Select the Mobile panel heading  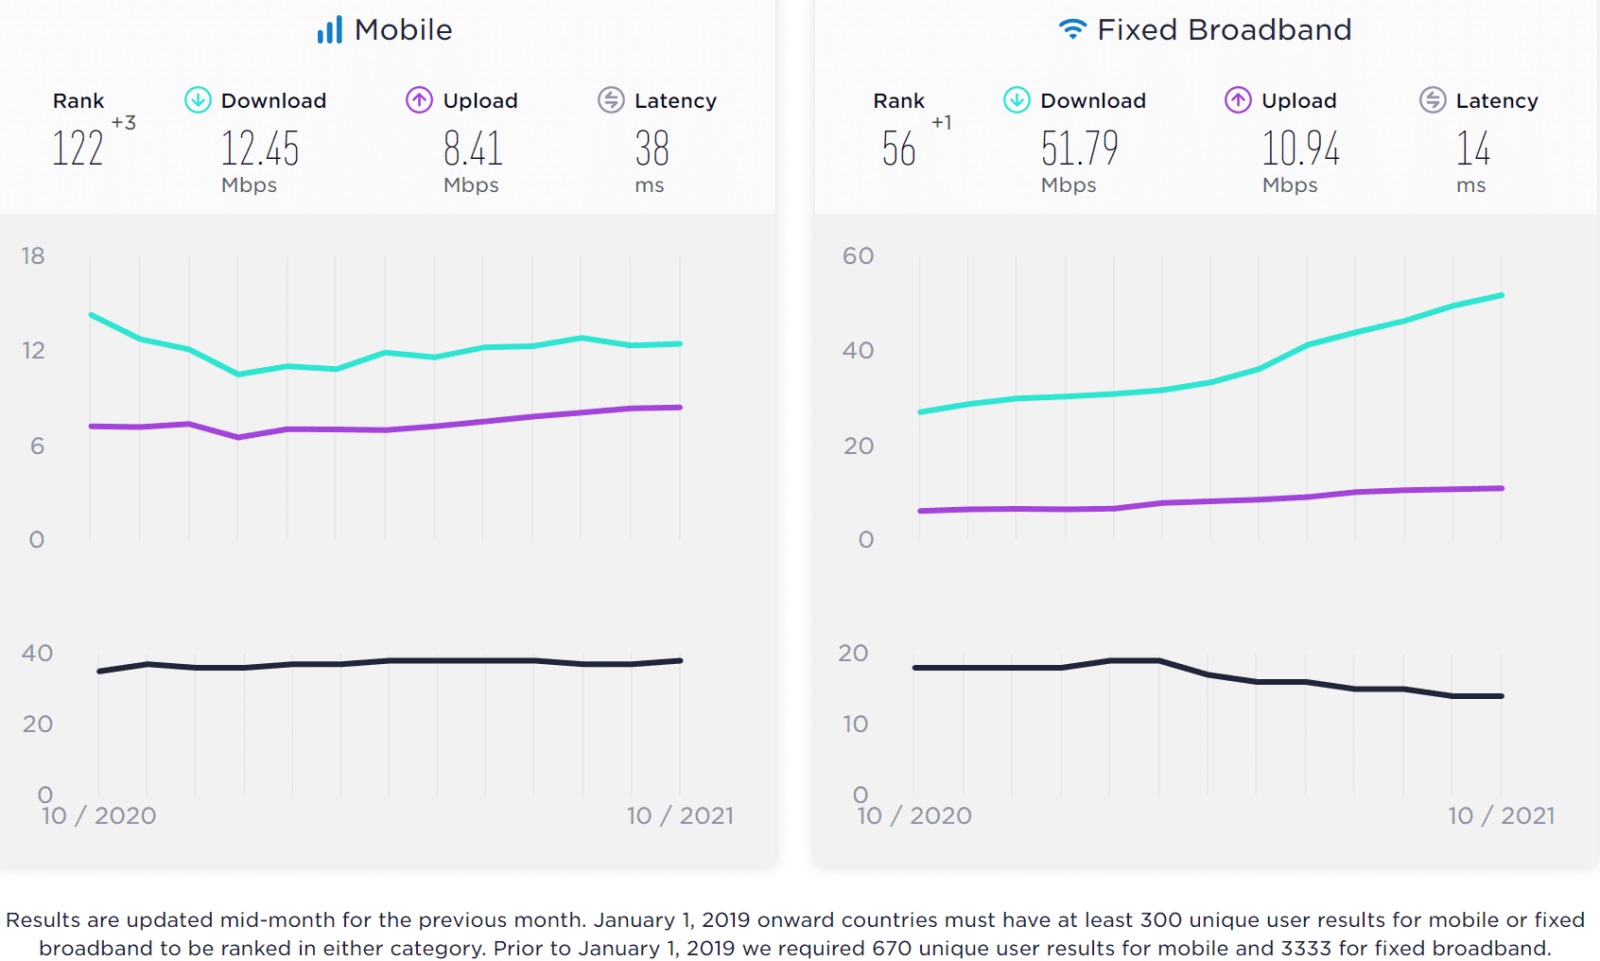click(403, 30)
